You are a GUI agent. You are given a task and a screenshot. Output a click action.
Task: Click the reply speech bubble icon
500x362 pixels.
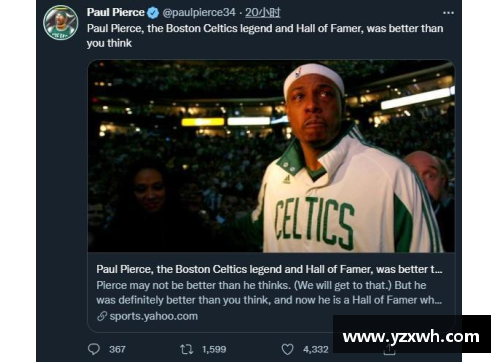pos(94,349)
